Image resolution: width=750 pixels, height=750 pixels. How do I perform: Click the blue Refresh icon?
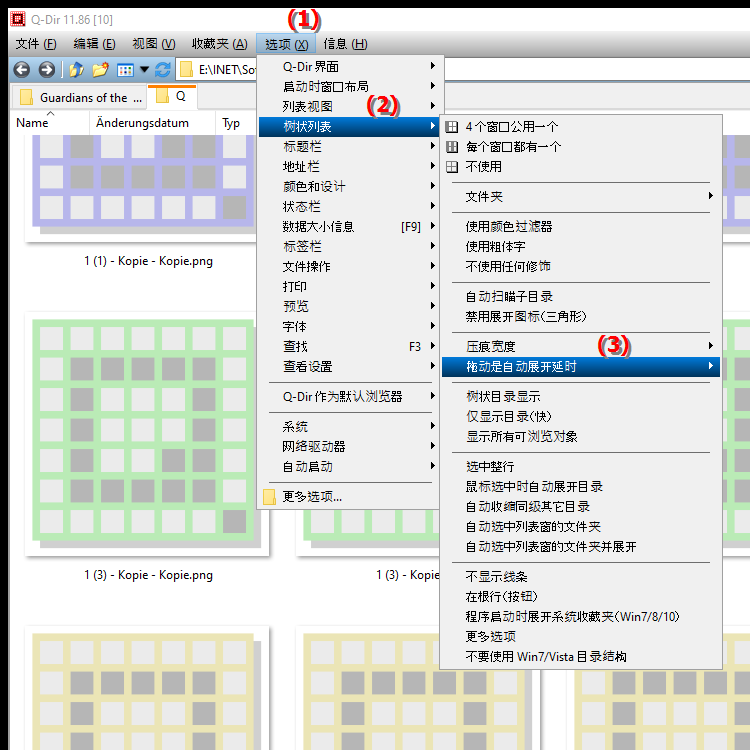pyautogui.click(x=162, y=70)
